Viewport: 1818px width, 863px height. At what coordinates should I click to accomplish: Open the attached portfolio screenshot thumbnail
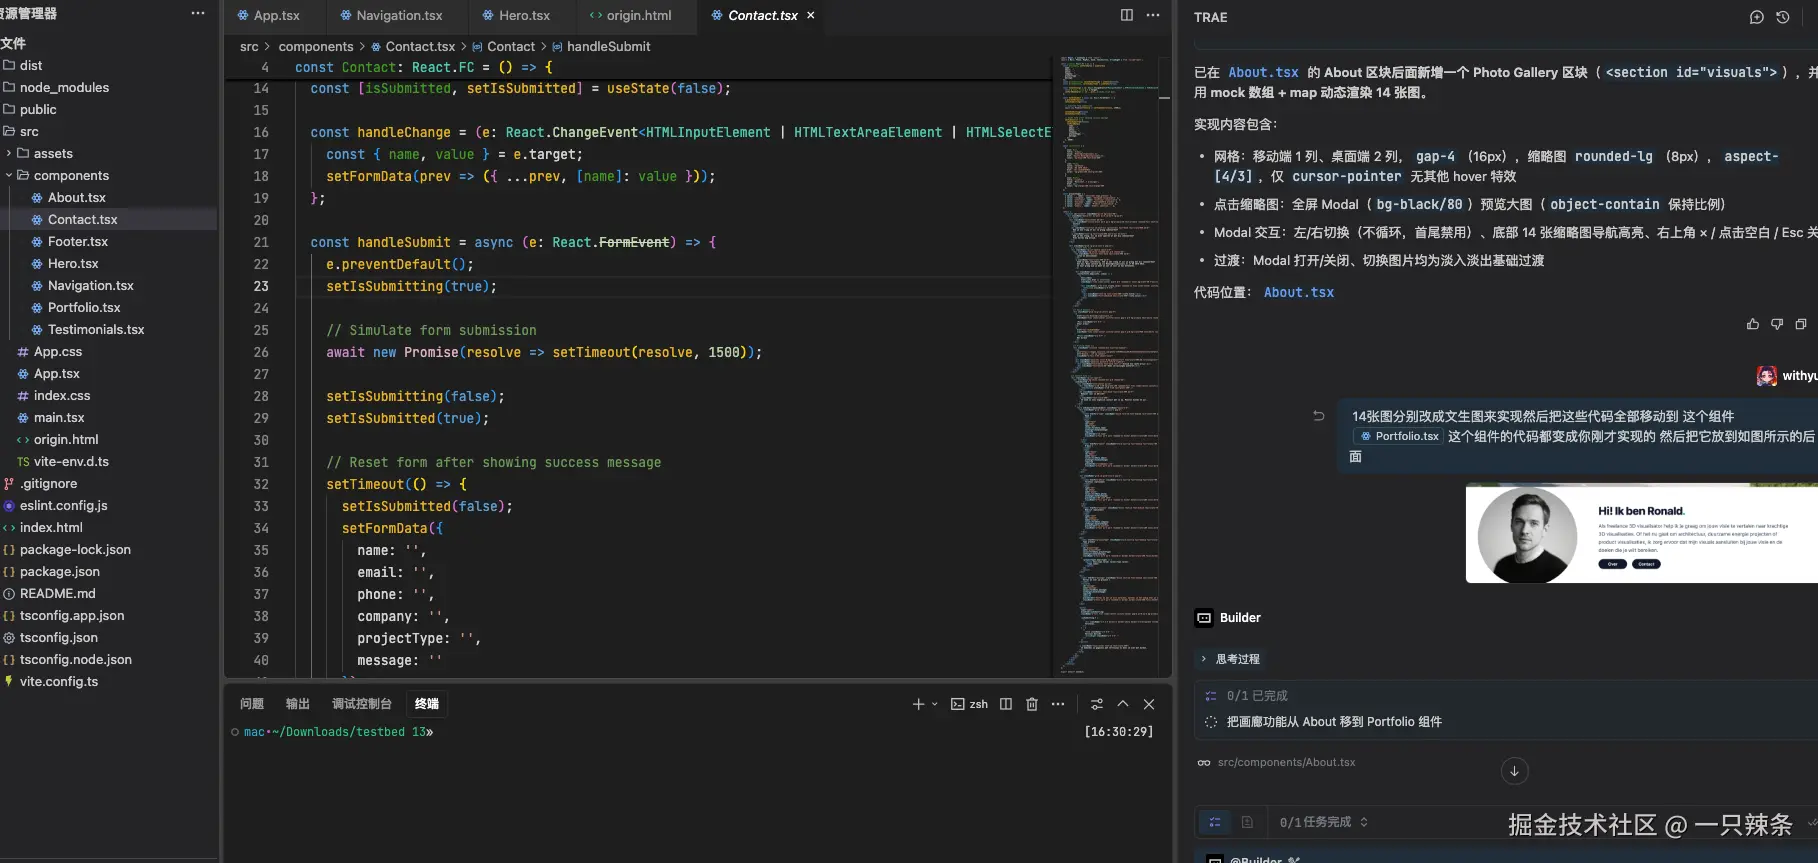[x=1640, y=534]
